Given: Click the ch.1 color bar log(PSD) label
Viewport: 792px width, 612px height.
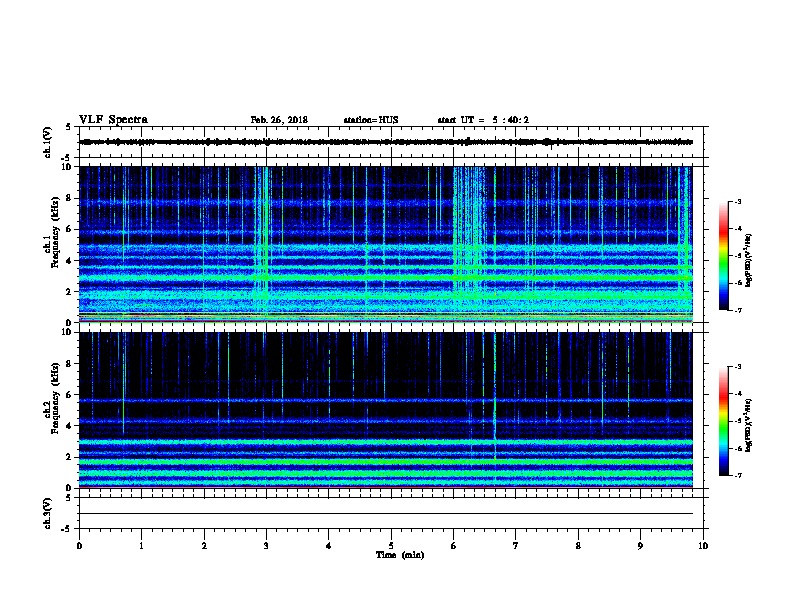Looking at the screenshot, I should click(748, 261).
